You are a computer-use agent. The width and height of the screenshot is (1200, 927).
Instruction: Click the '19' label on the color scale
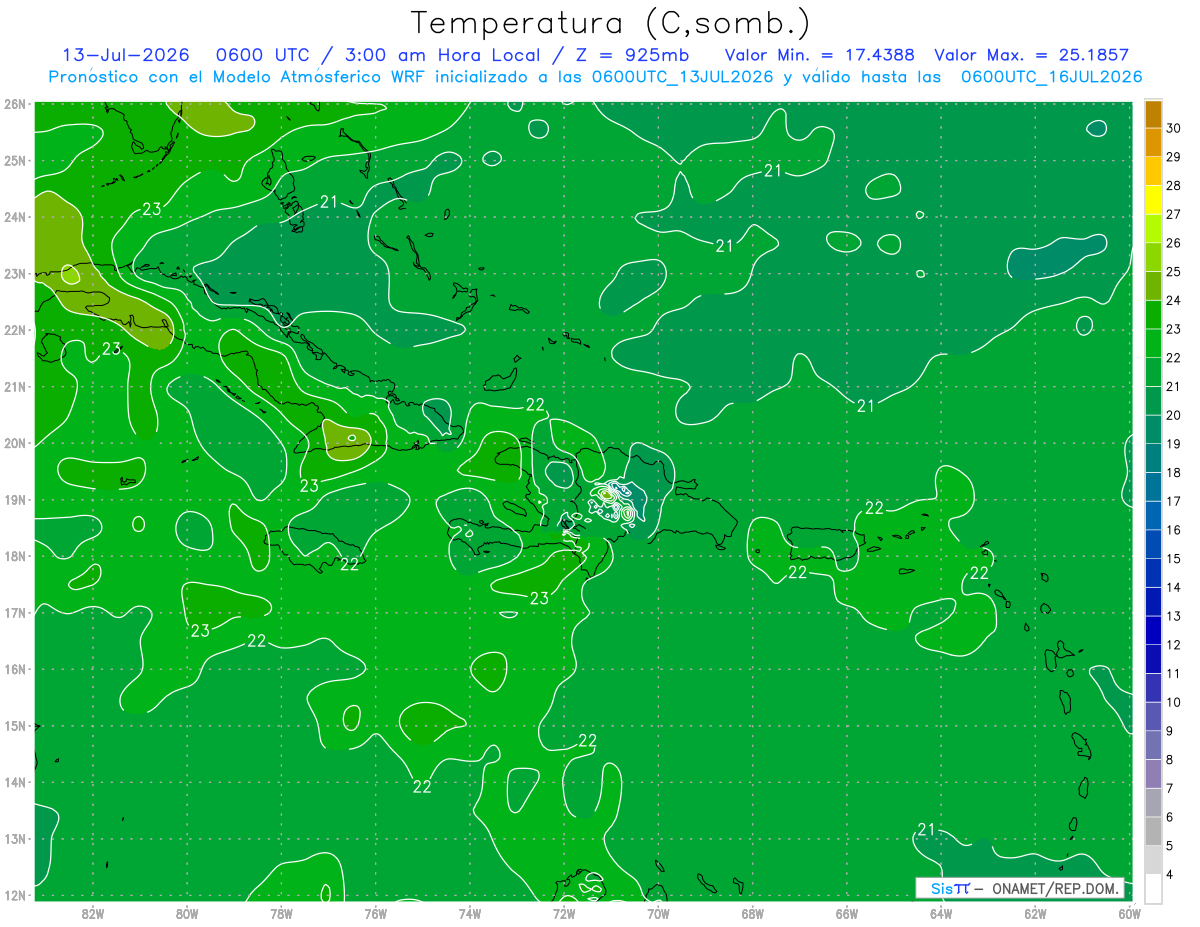click(1173, 443)
